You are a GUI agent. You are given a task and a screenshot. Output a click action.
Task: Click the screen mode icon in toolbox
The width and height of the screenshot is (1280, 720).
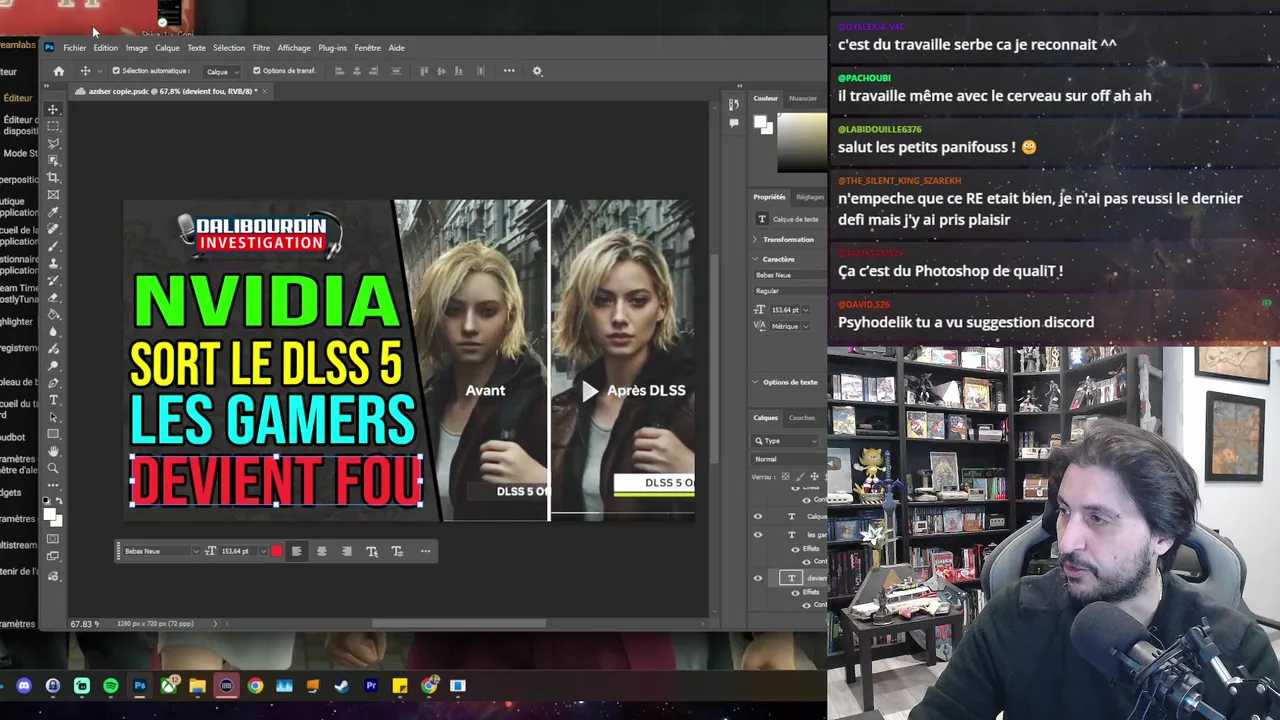[x=53, y=558]
